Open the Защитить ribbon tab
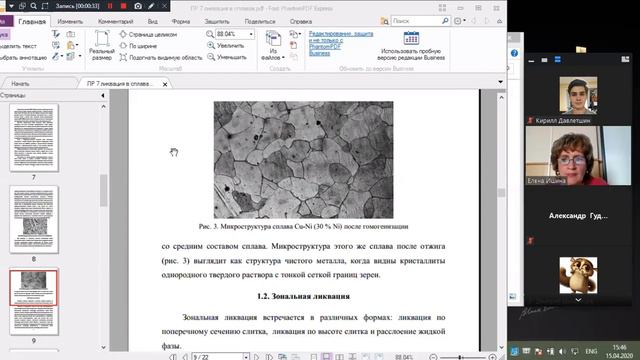Viewport: 640px width, 360px height. (x=217, y=21)
